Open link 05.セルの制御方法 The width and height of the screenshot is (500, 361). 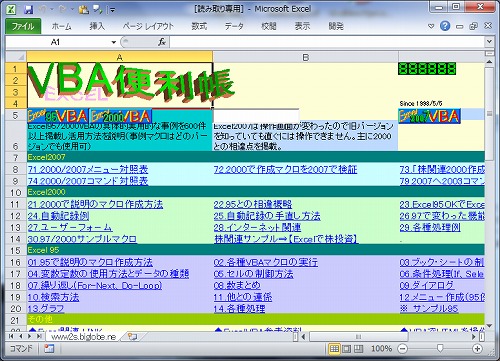tap(253, 274)
